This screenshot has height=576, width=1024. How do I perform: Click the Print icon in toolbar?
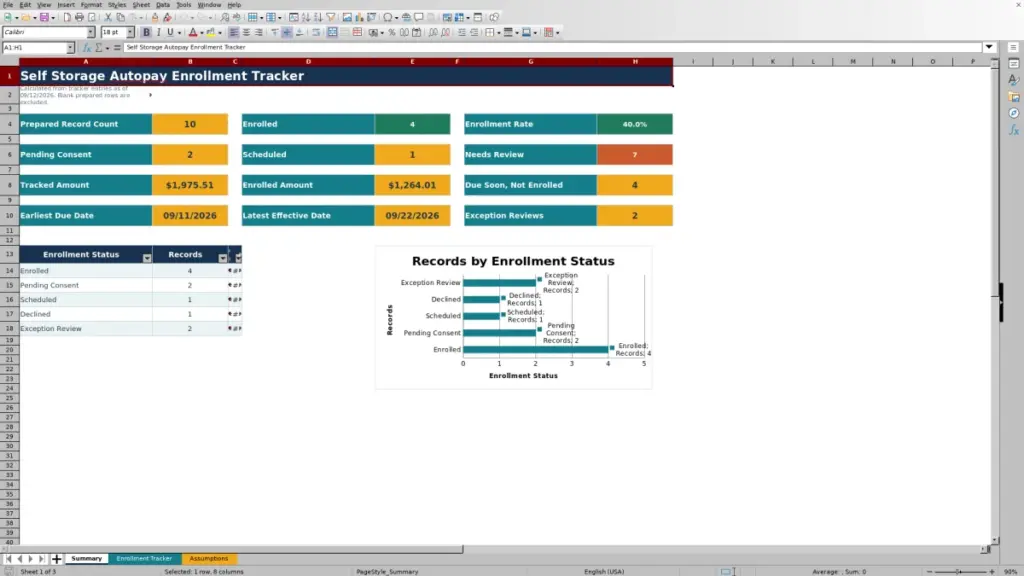pyautogui.click(x=79, y=17)
